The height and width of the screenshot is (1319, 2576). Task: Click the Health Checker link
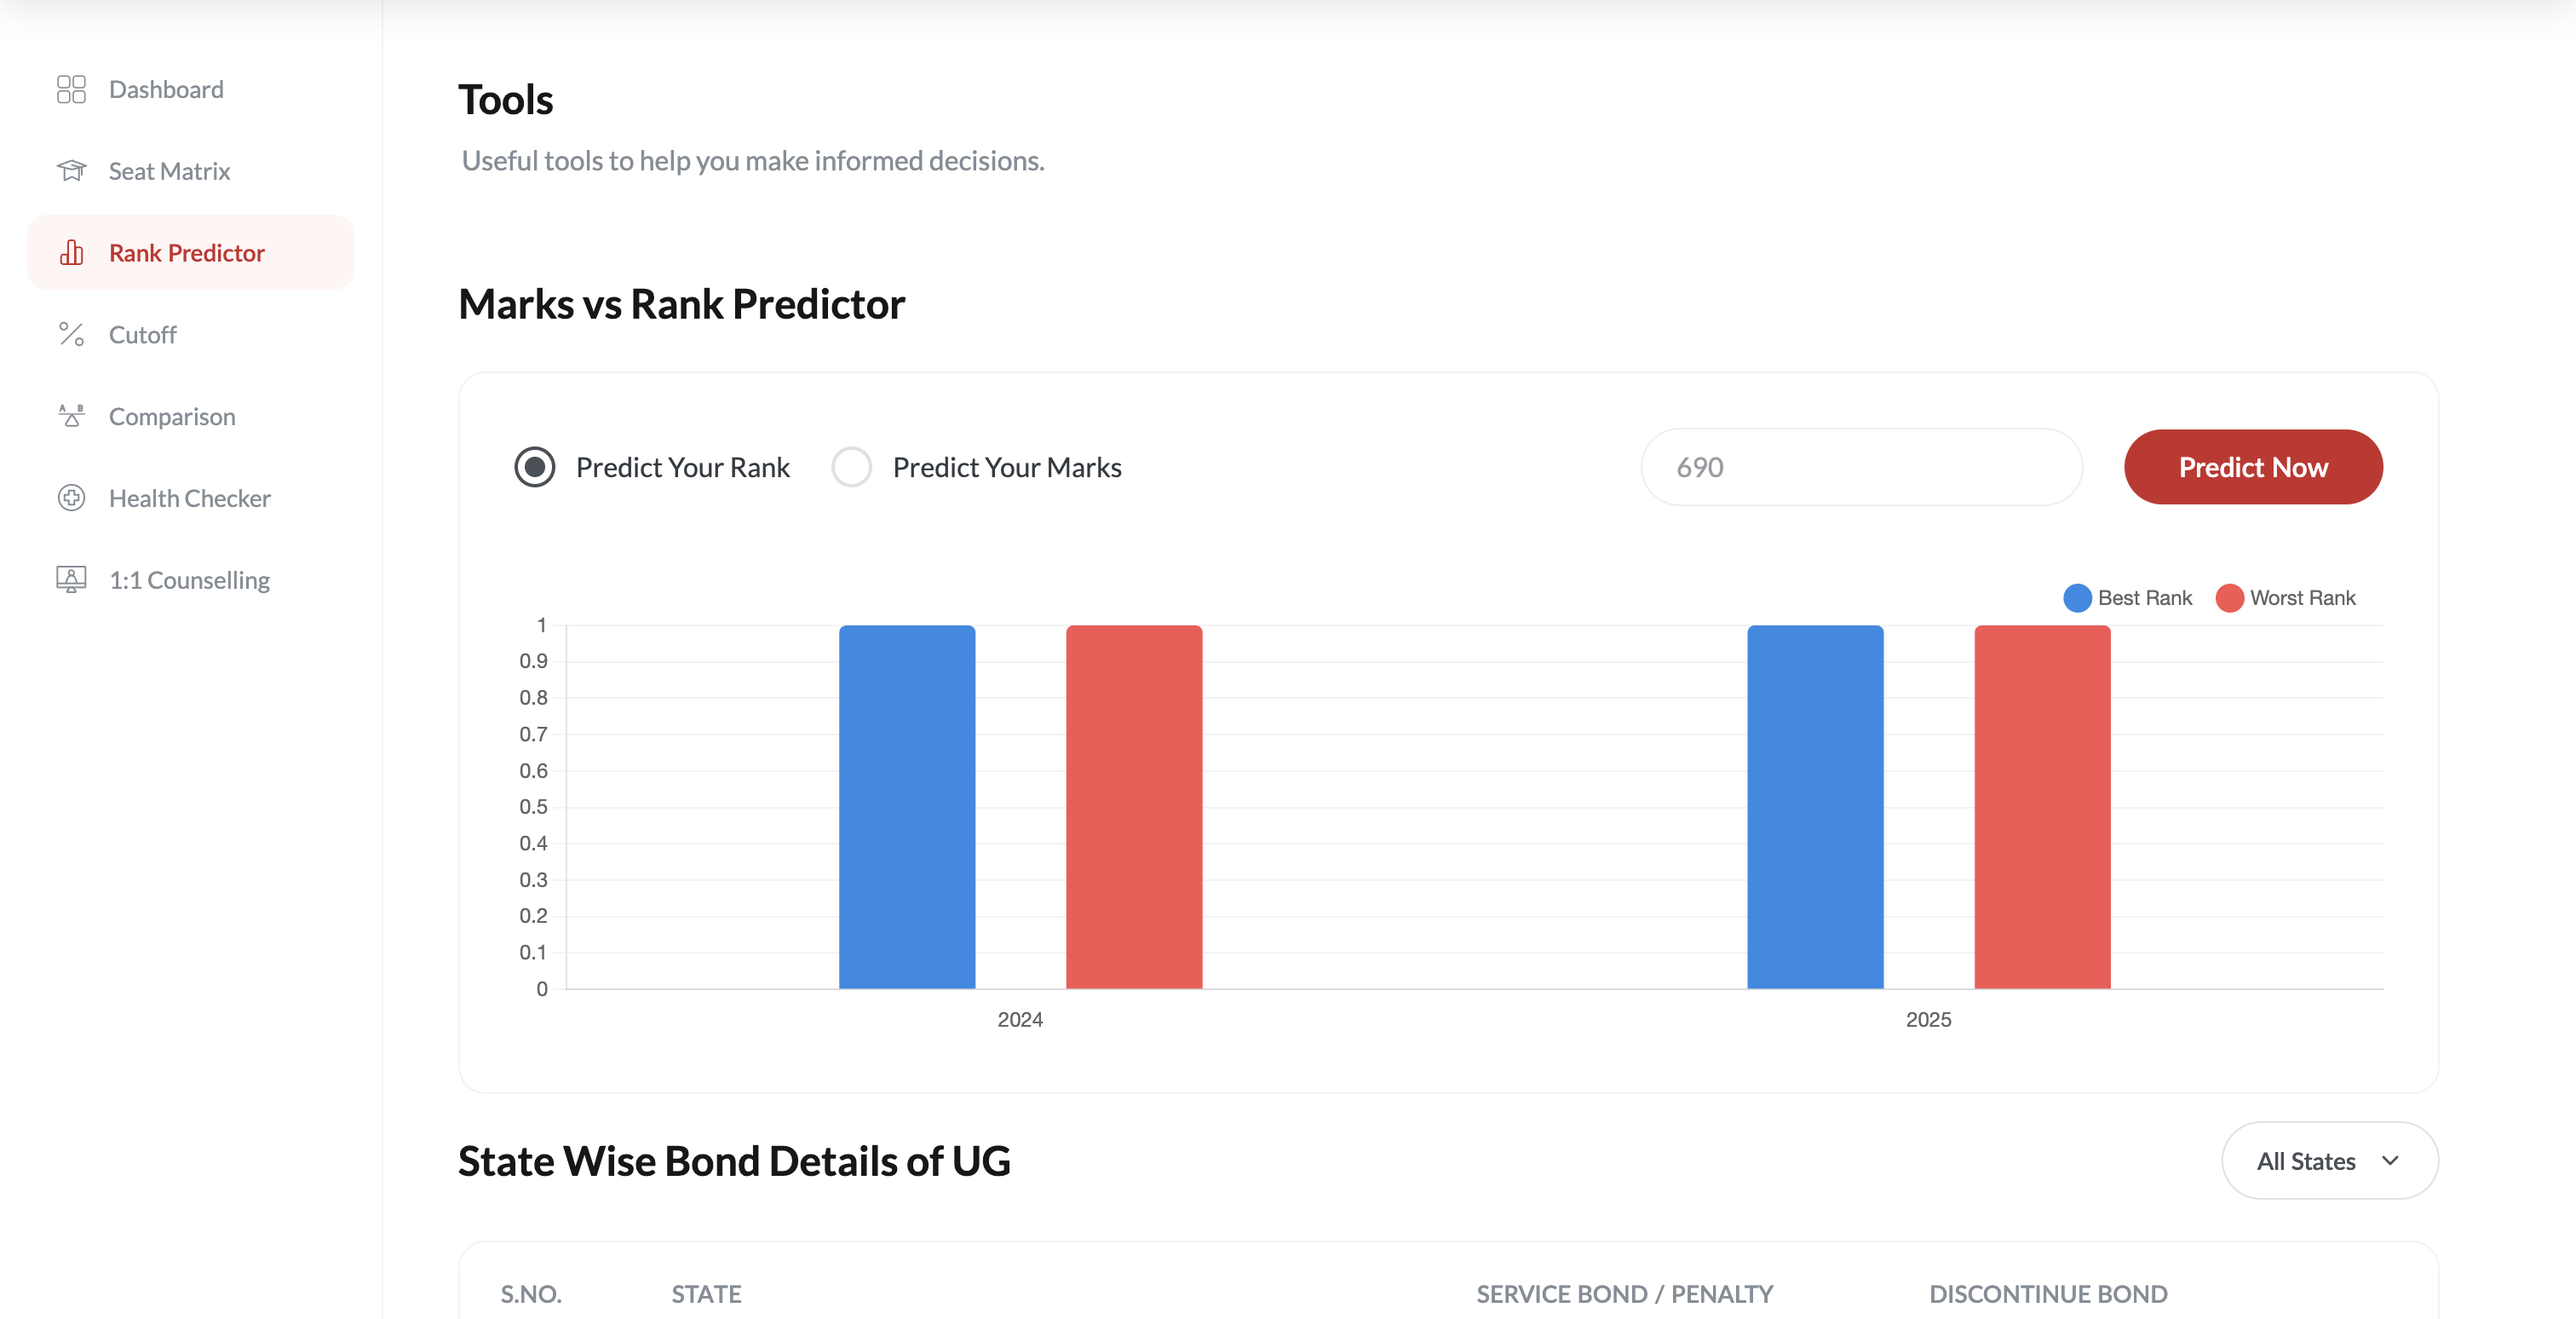[x=190, y=497]
